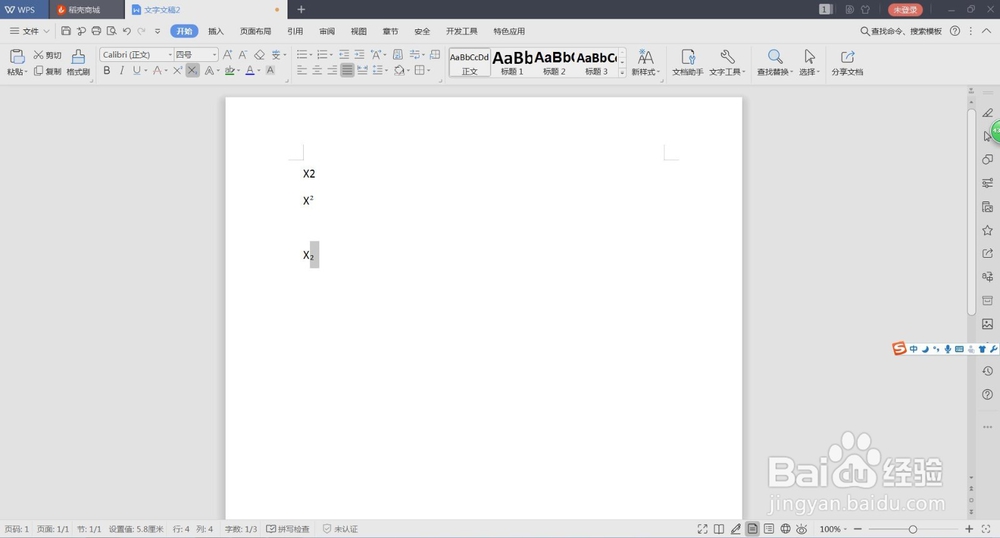
Task: Apply the Heading 2 (标题 2) style
Action: [554, 62]
